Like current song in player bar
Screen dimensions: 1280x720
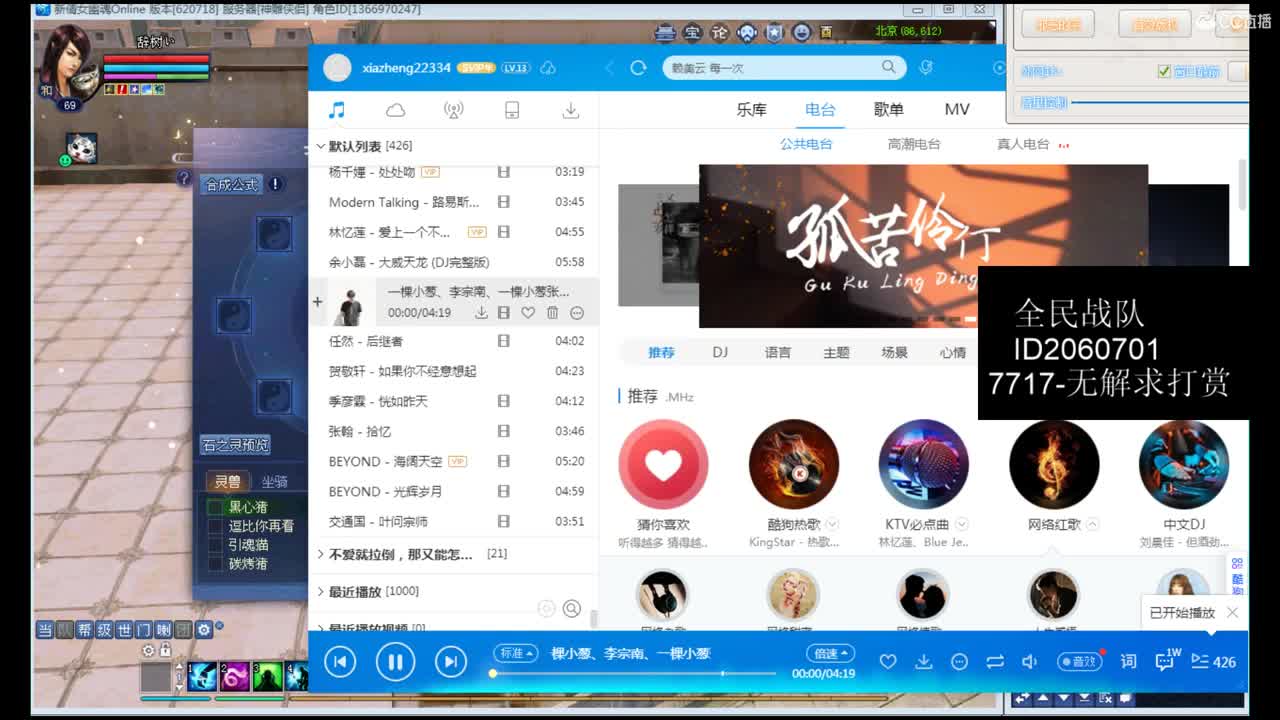click(888, 662)
